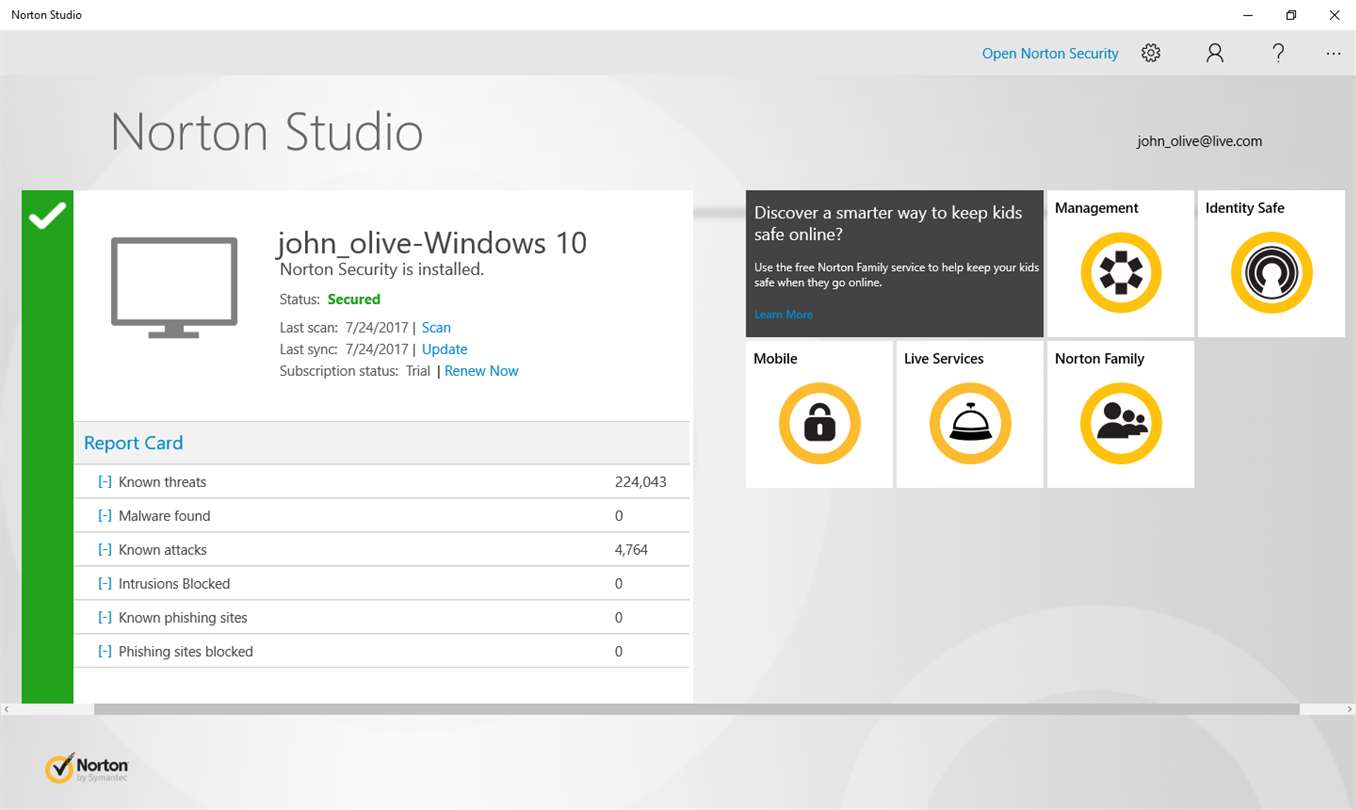Click the 224,043 known threats value

[x=641, y=482]
